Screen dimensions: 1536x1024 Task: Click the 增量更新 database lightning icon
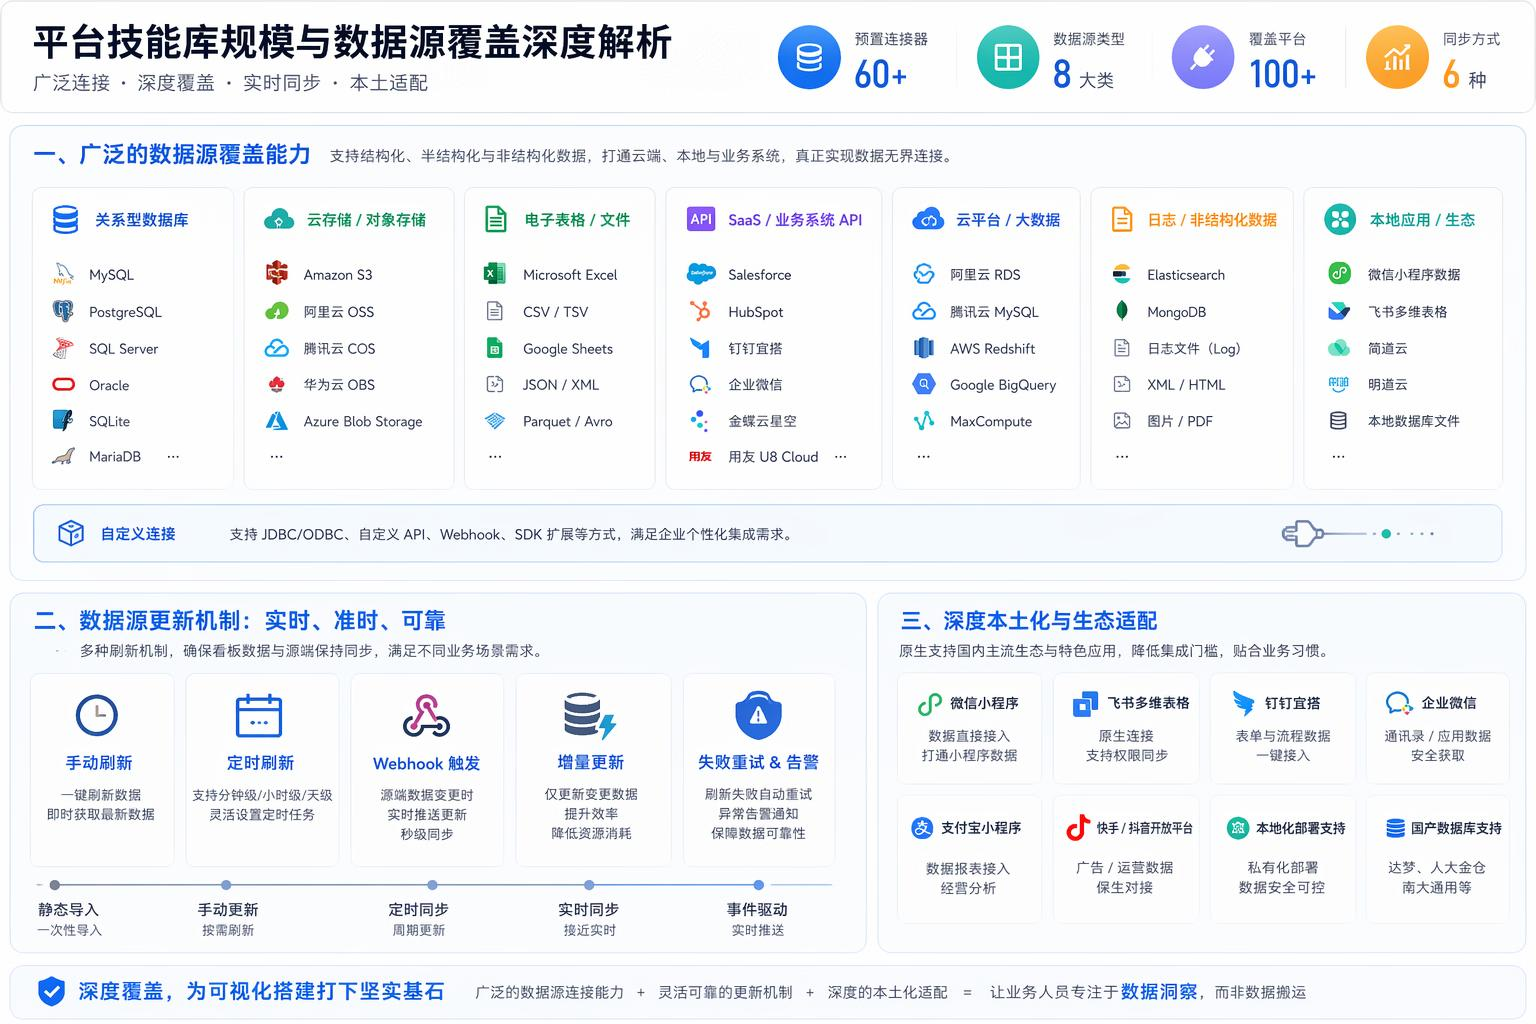click(589, 716)
